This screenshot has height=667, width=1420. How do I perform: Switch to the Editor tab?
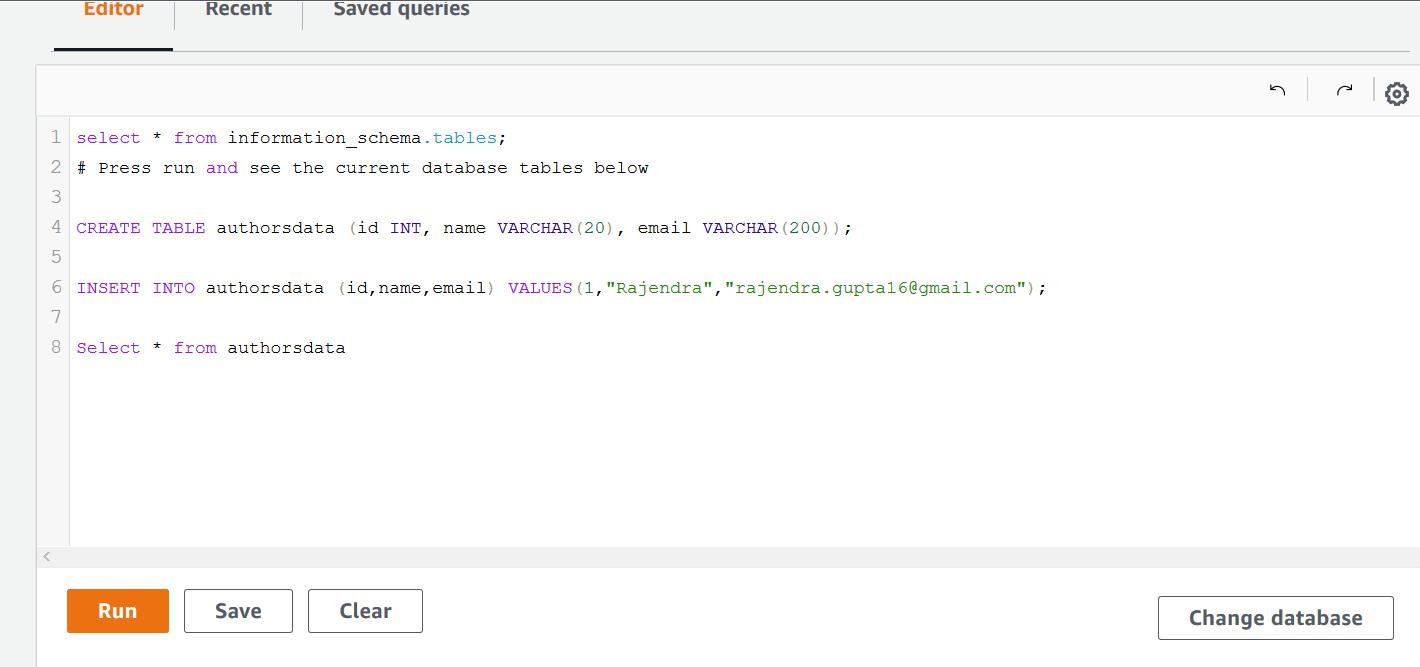pos(113,11)
